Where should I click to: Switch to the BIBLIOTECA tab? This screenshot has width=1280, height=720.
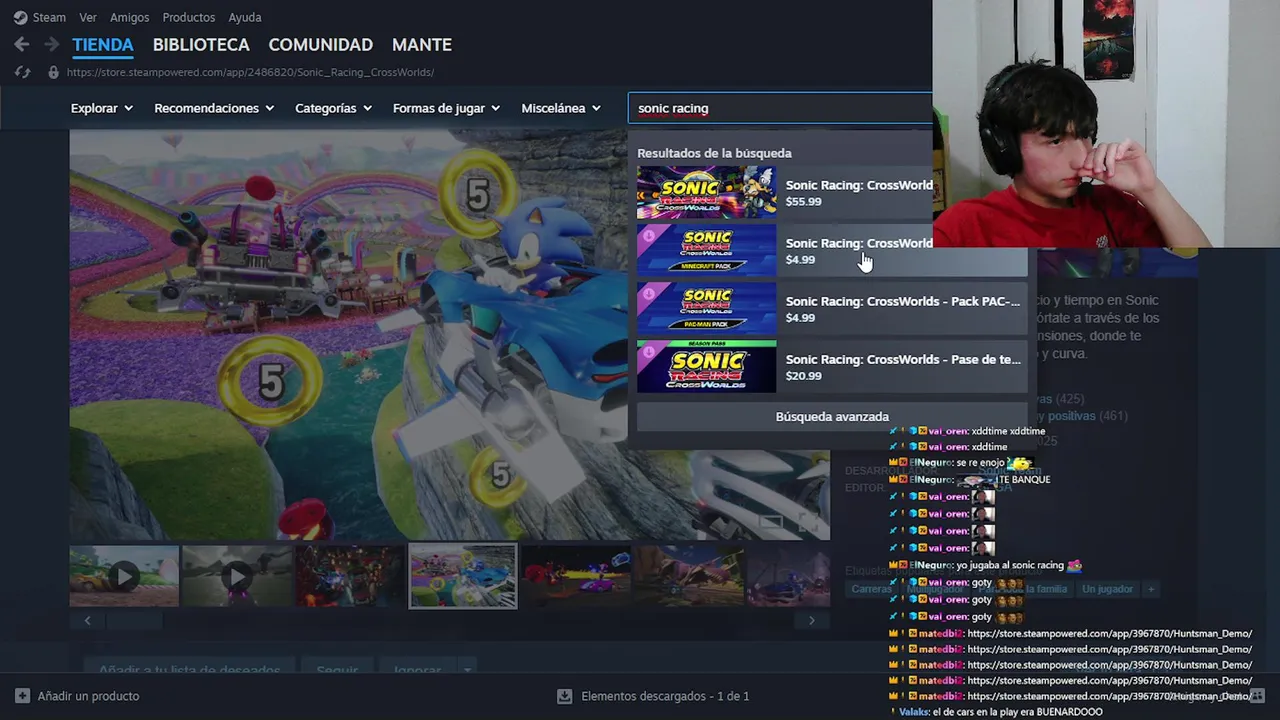coord(201,45)
